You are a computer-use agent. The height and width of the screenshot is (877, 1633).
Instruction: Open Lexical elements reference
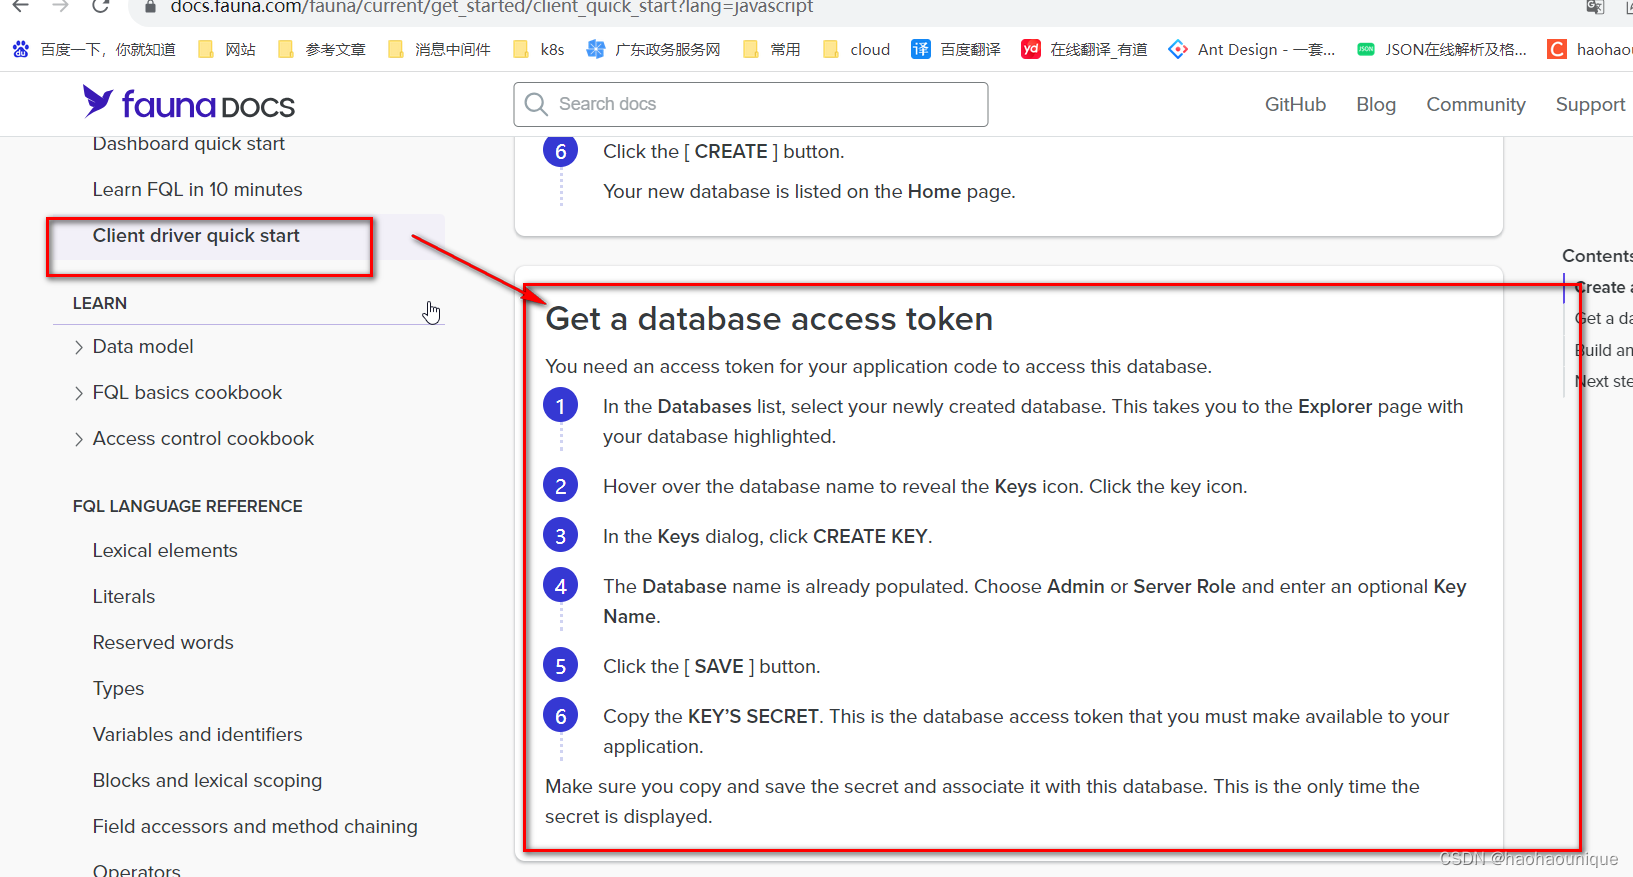tap(165, 550)
